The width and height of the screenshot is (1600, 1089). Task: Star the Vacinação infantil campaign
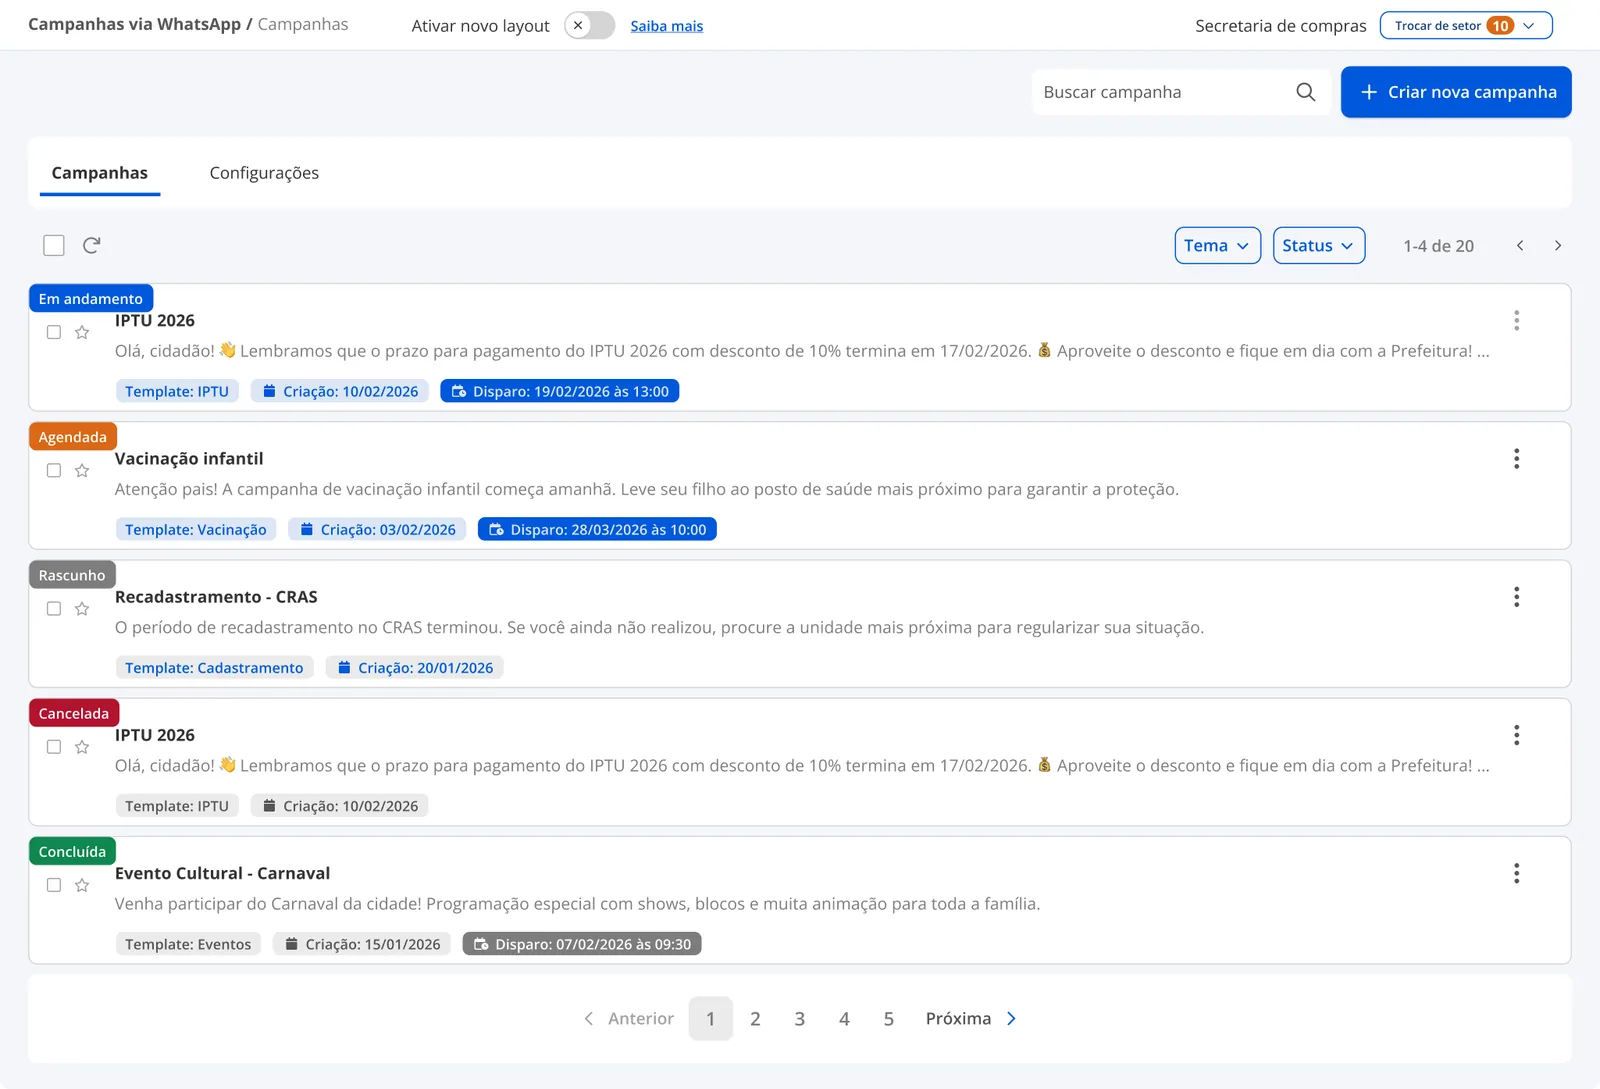82,470
